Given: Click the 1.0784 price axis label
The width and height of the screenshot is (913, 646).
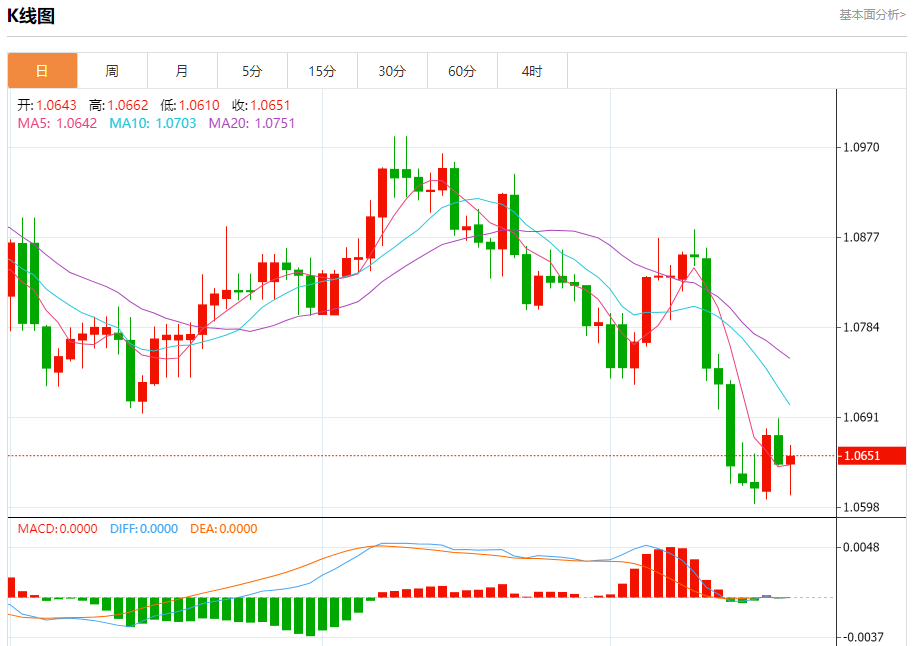Looking at the screenshot, I should [x=861, y=327].
